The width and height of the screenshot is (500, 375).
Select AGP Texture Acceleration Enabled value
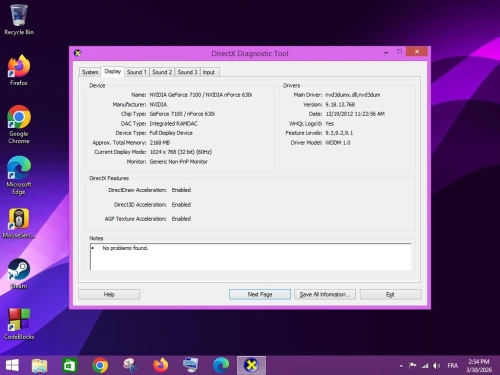pyautogui.click(x=181, y=219)
